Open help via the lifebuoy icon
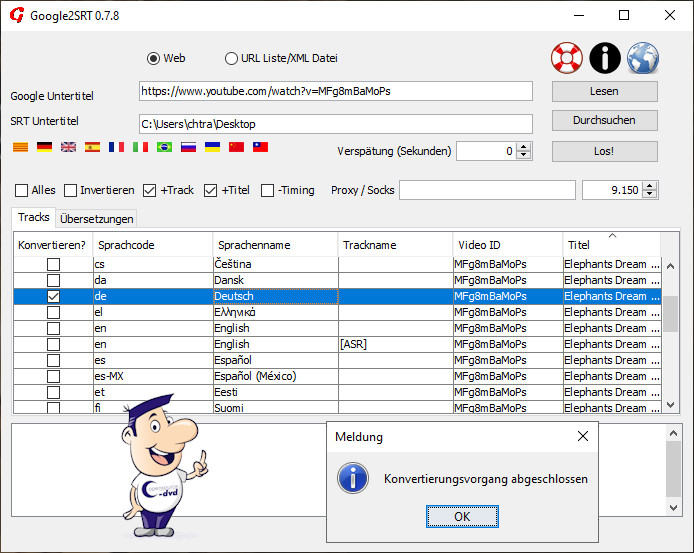 [567, 58]
